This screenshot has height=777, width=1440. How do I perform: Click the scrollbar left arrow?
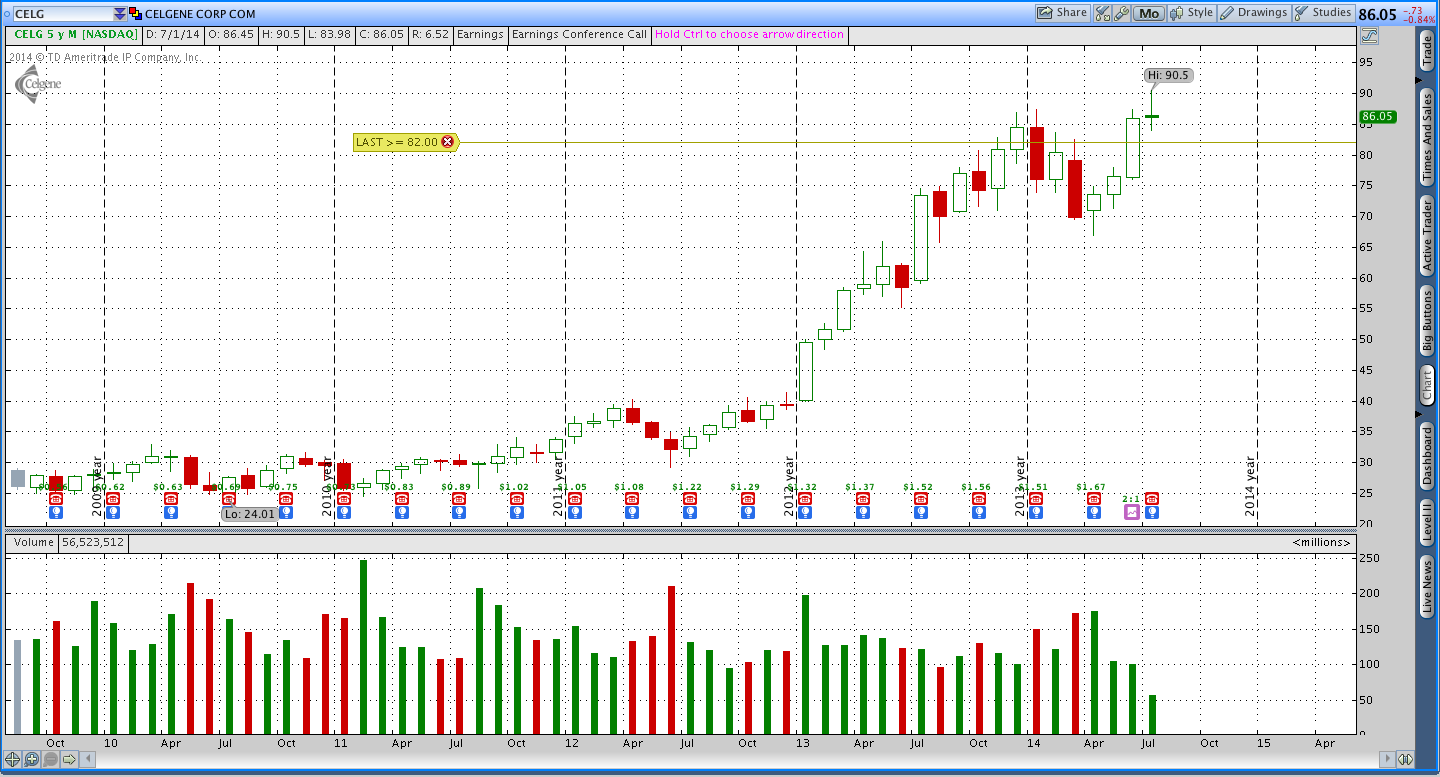pos(89,760)
